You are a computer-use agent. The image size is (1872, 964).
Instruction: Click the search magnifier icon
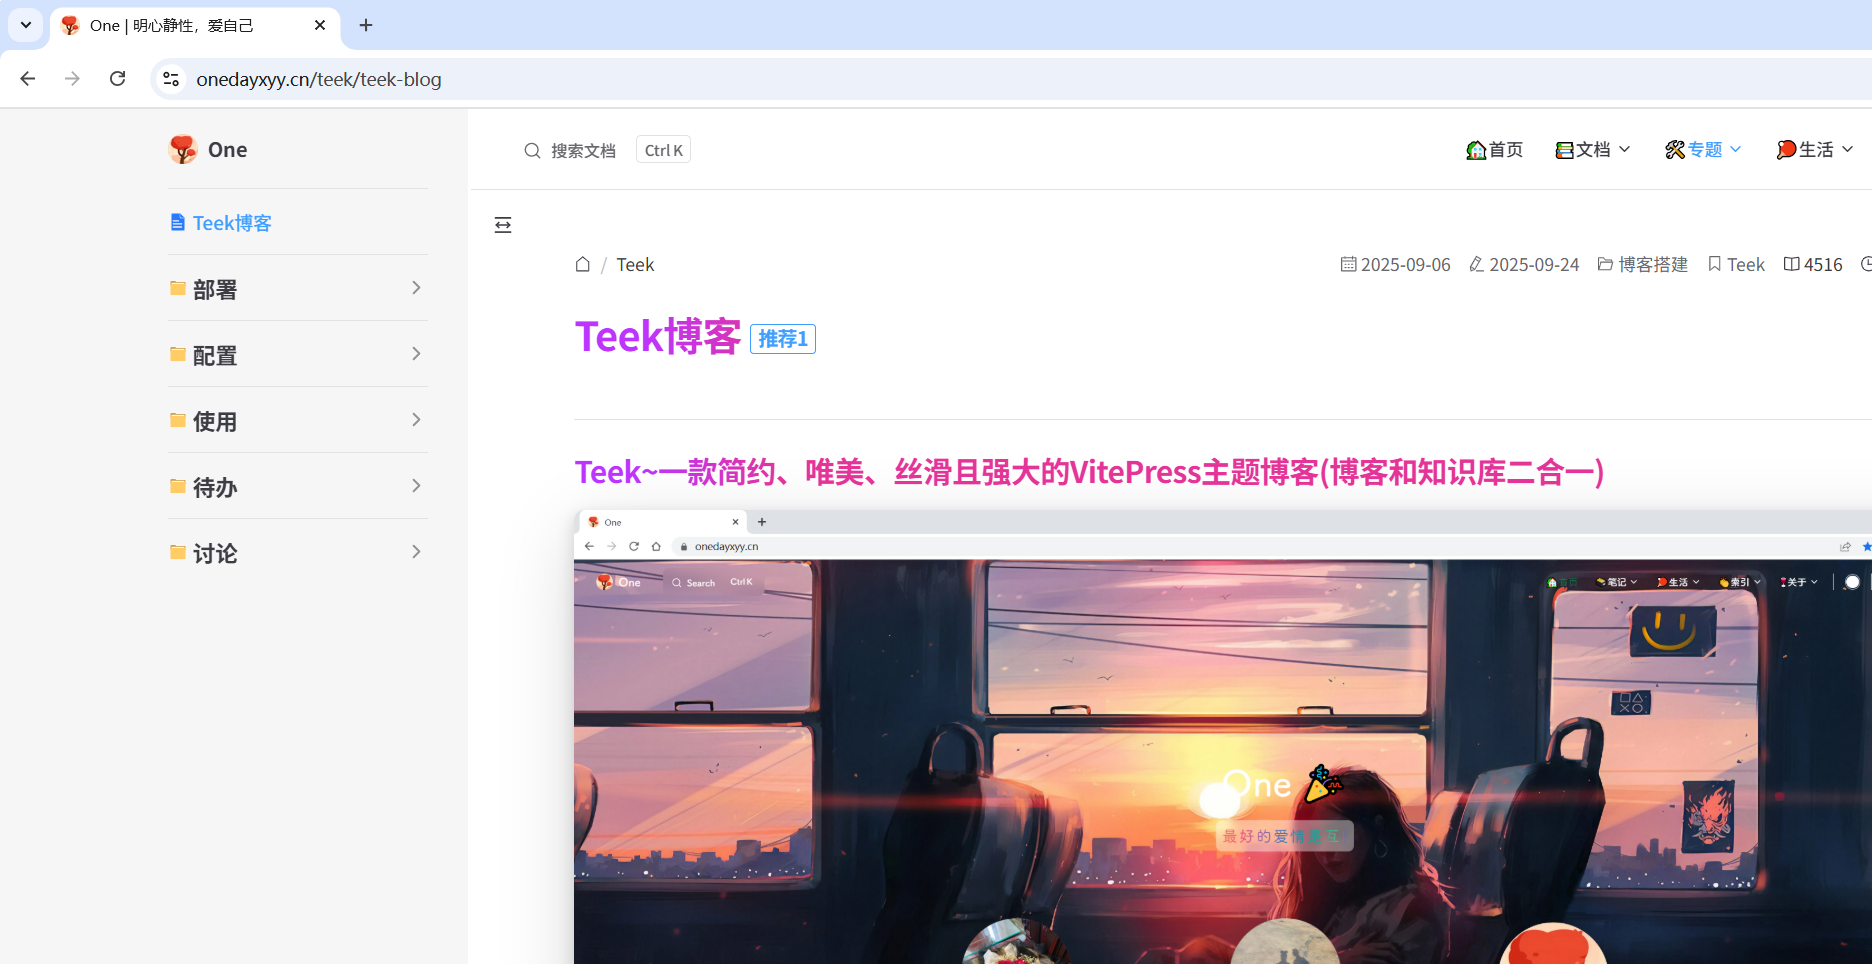click(532, 151)
